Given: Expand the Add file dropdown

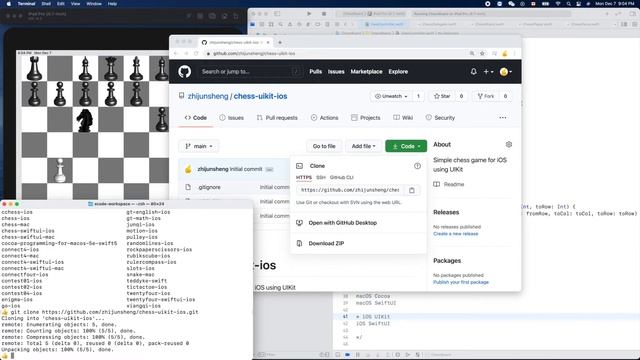Looking at the screenshot, I should pyautogui.click(x=363, y=146).
